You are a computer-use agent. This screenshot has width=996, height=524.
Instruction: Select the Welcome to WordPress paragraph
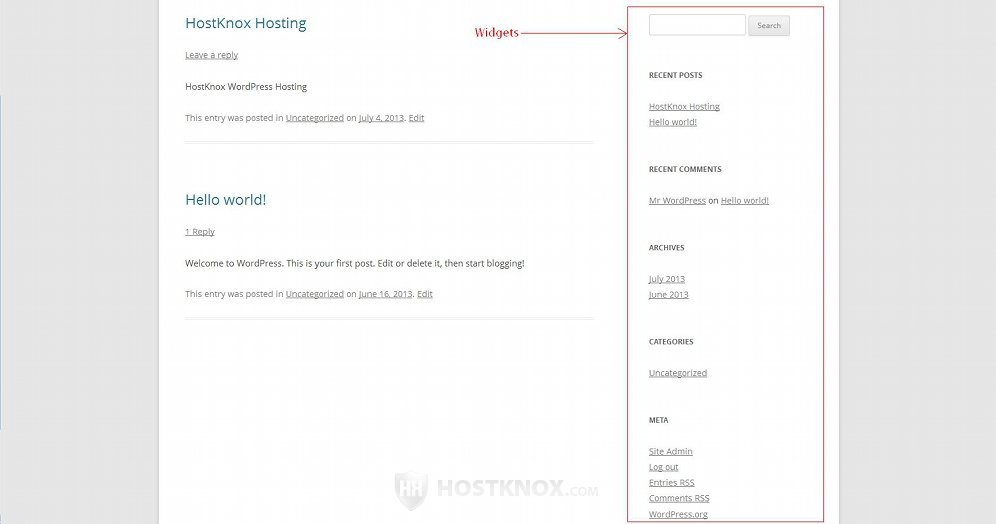coord(354,264)
